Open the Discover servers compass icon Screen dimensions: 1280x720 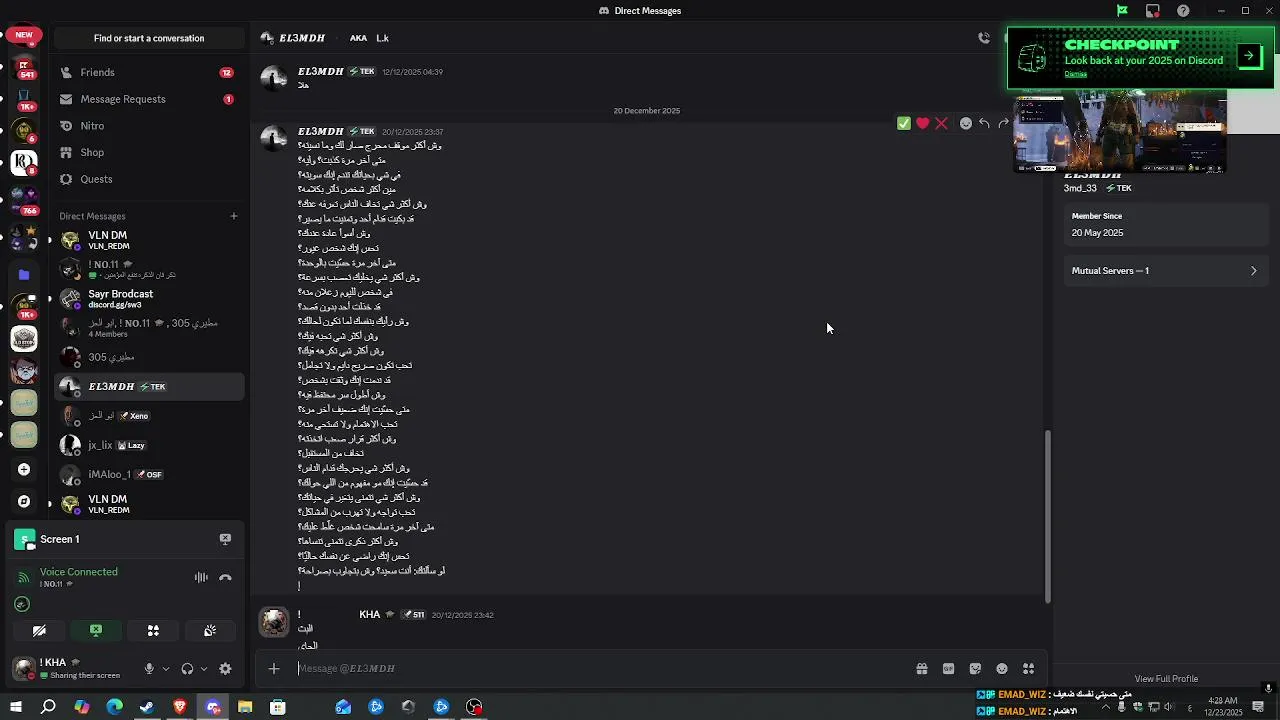coord(24,501)
